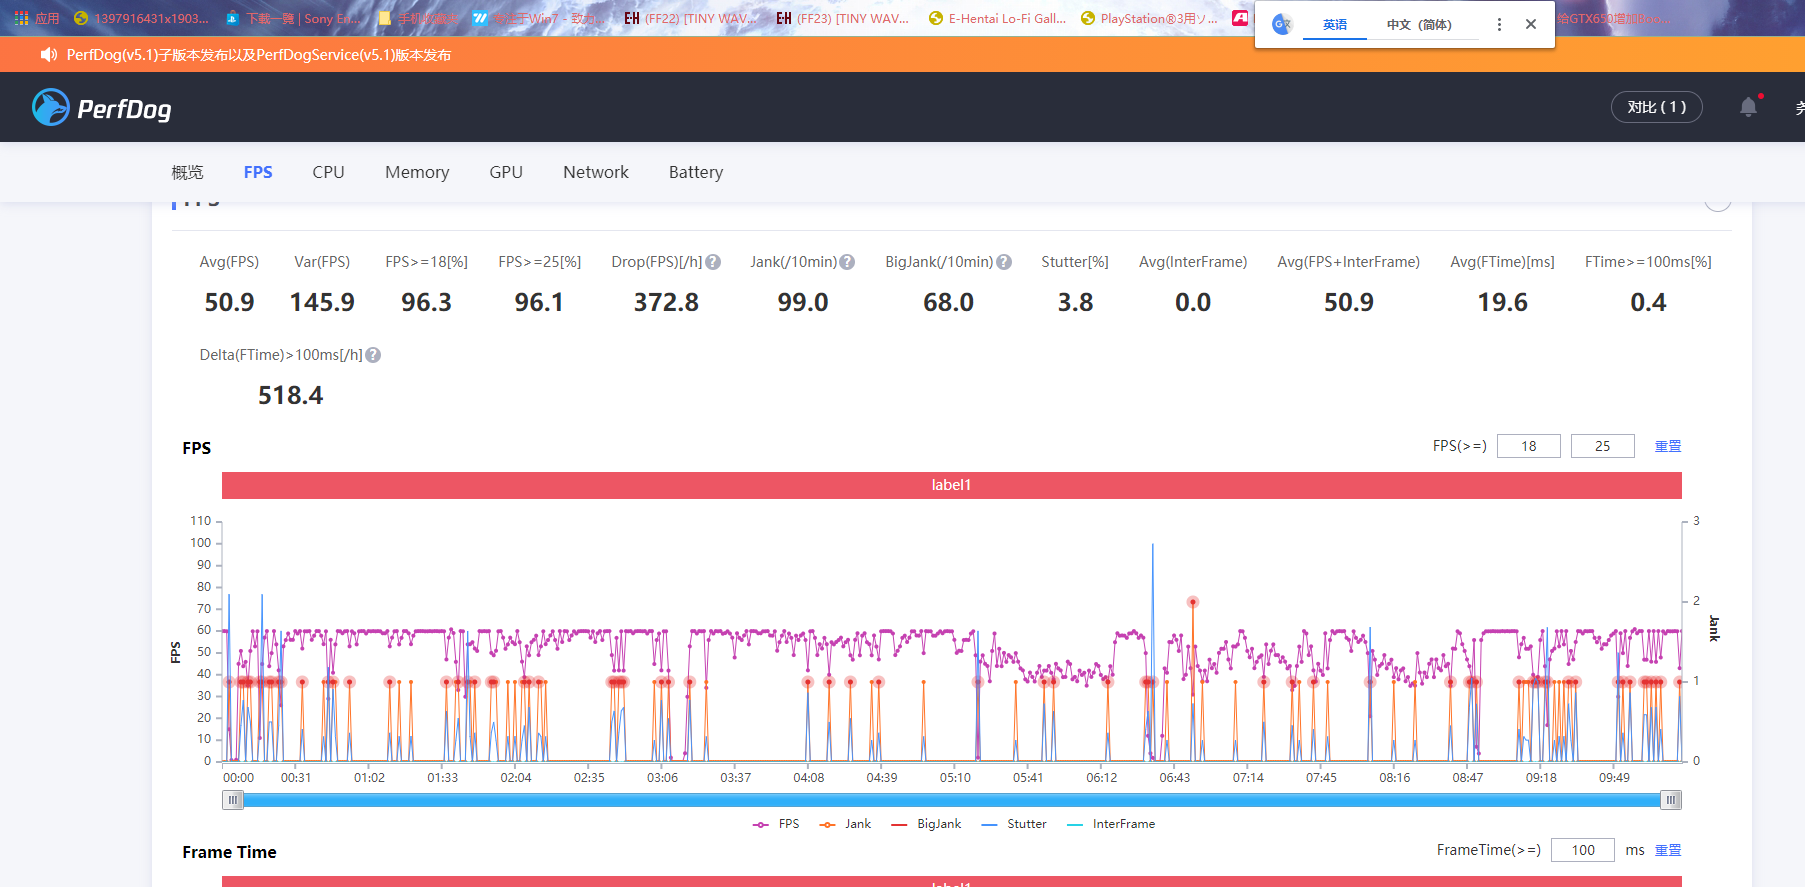Click the announcement speaker icon
This screenshot has height=887, width=1805.
[x=48, y=55]
